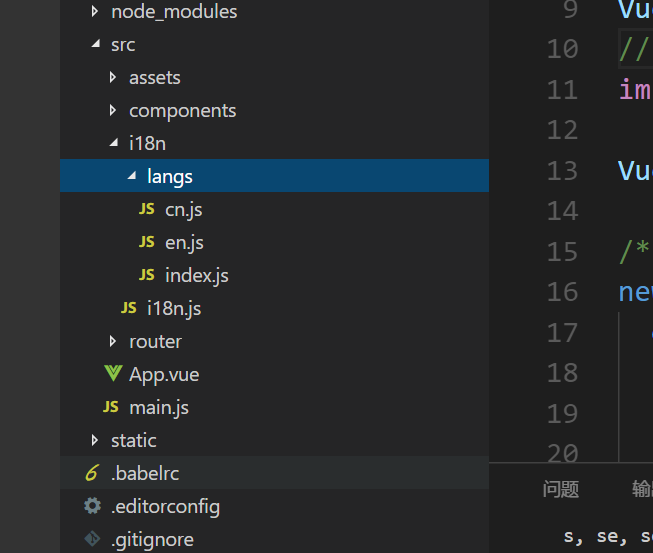Click the Babel icon beside .babelrc
653x553 pixels.
pyautogui.click(x=92, y=473)
